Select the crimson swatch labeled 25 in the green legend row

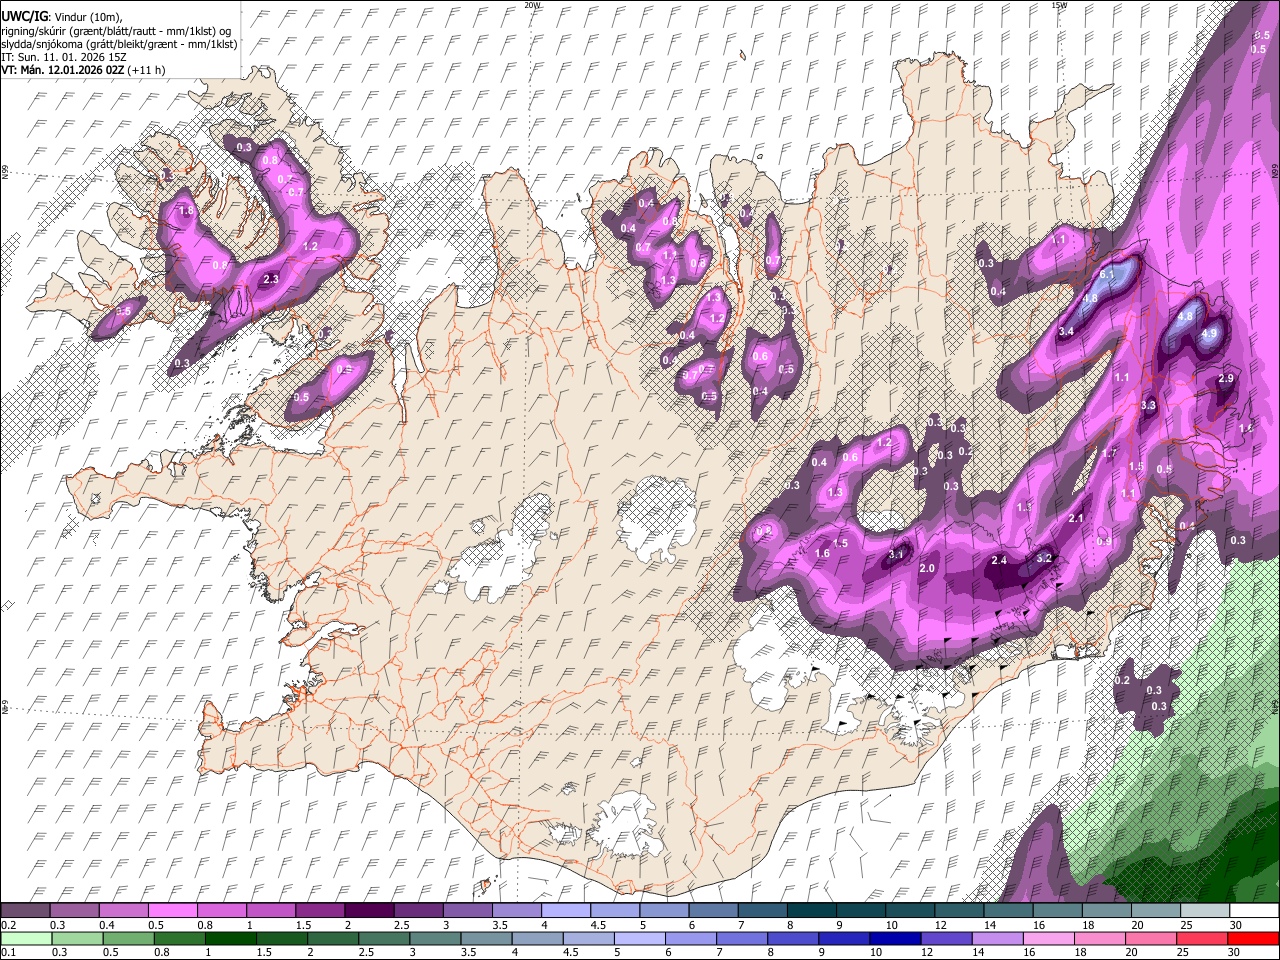(1202, 937)
